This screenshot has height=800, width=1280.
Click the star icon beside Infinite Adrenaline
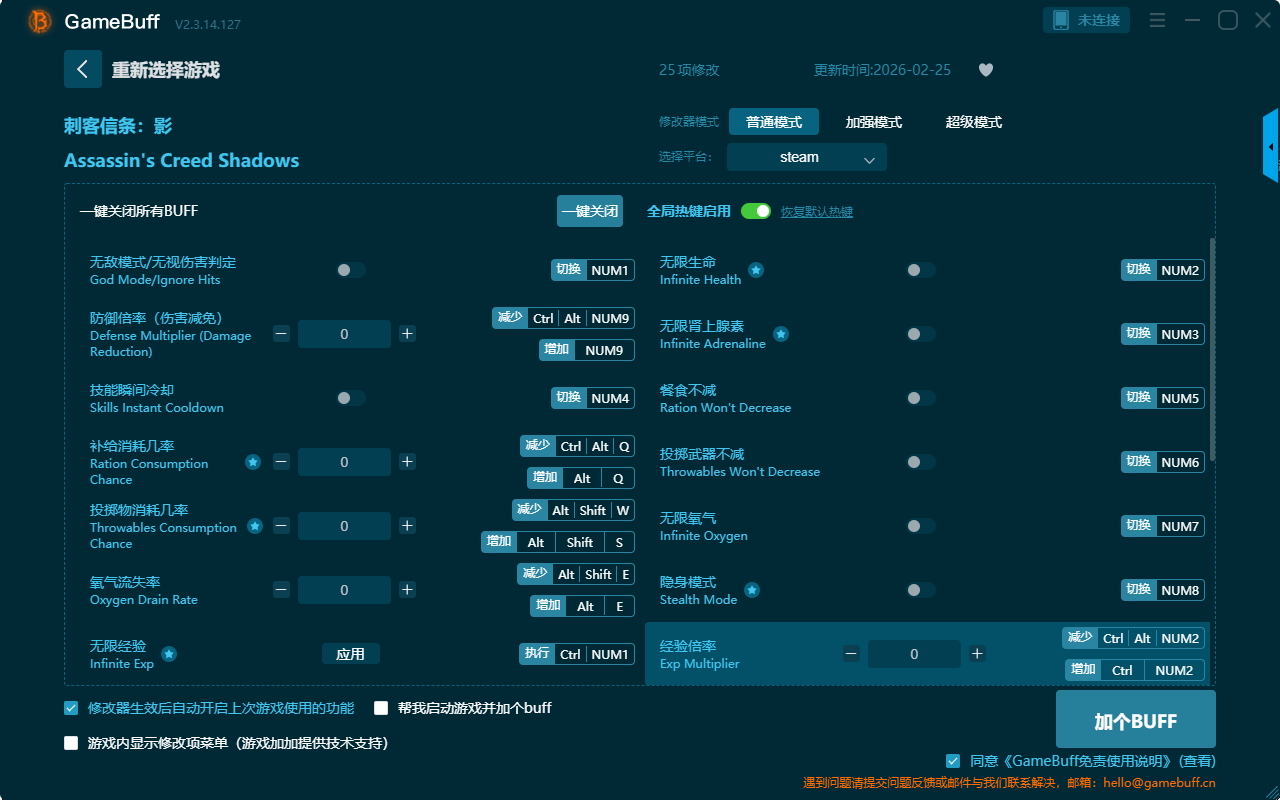point(781,334)
